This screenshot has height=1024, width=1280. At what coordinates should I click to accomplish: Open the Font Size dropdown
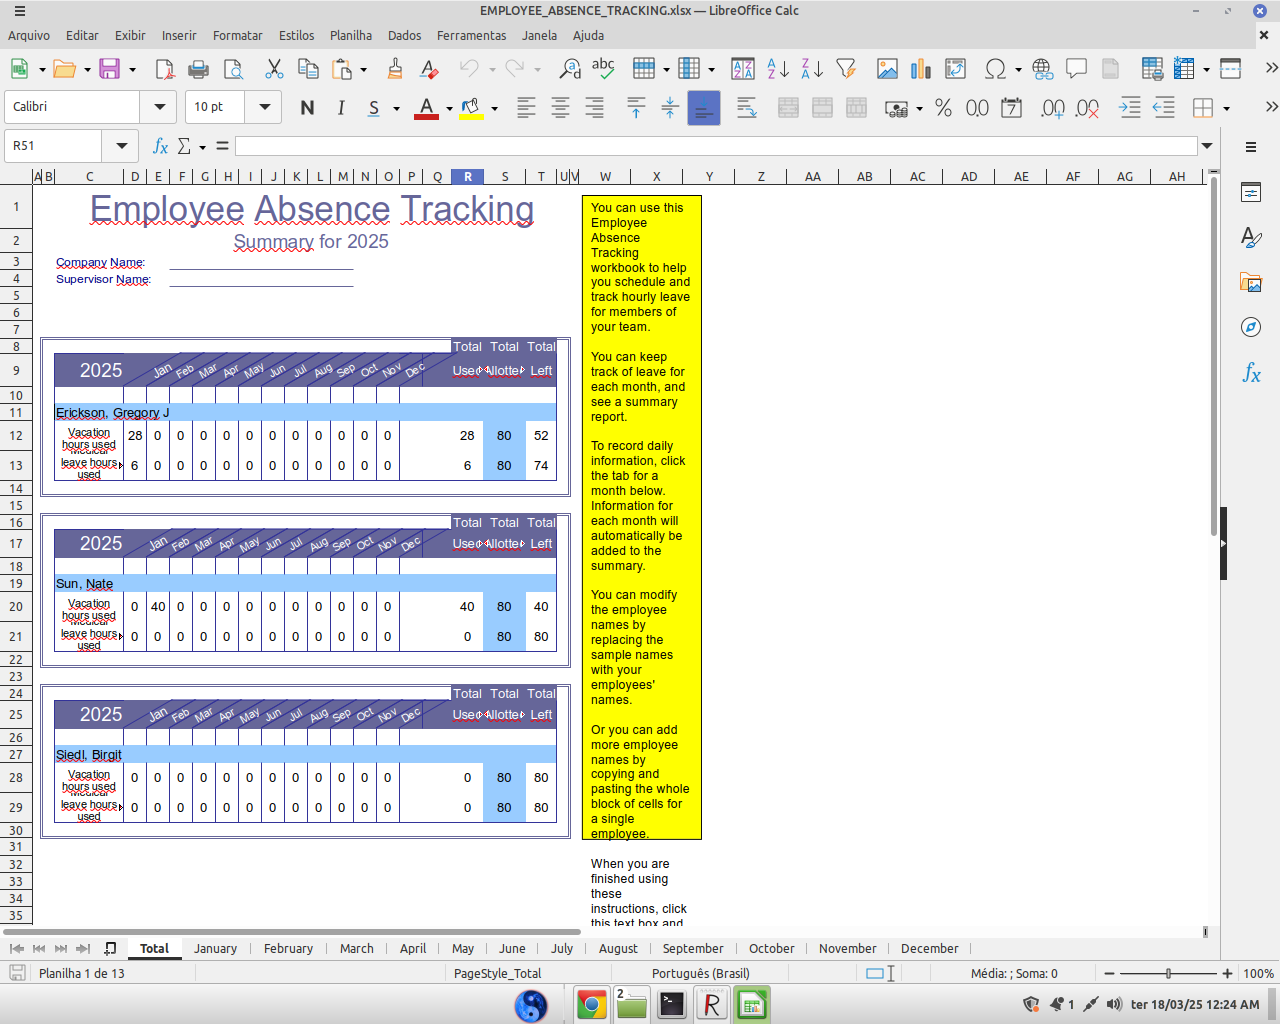point(264,107)
